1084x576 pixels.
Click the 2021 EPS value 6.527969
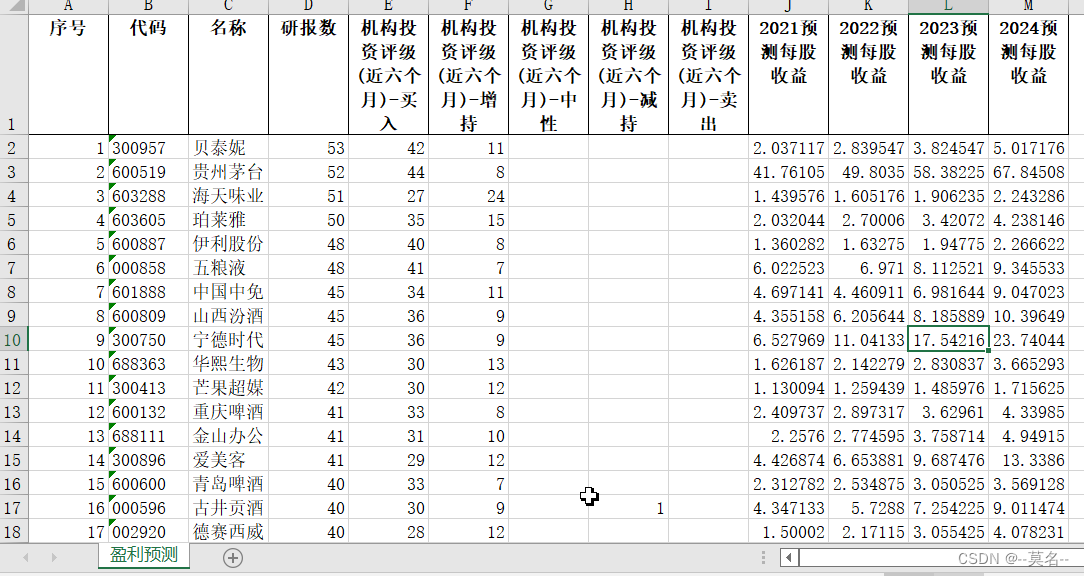(x=789, y=340)
